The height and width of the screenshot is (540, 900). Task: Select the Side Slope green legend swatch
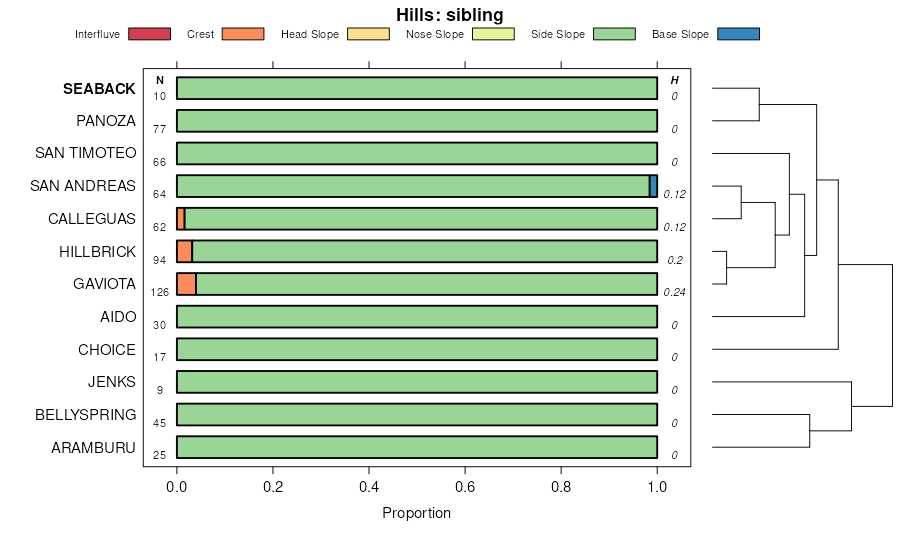[614, 34]
